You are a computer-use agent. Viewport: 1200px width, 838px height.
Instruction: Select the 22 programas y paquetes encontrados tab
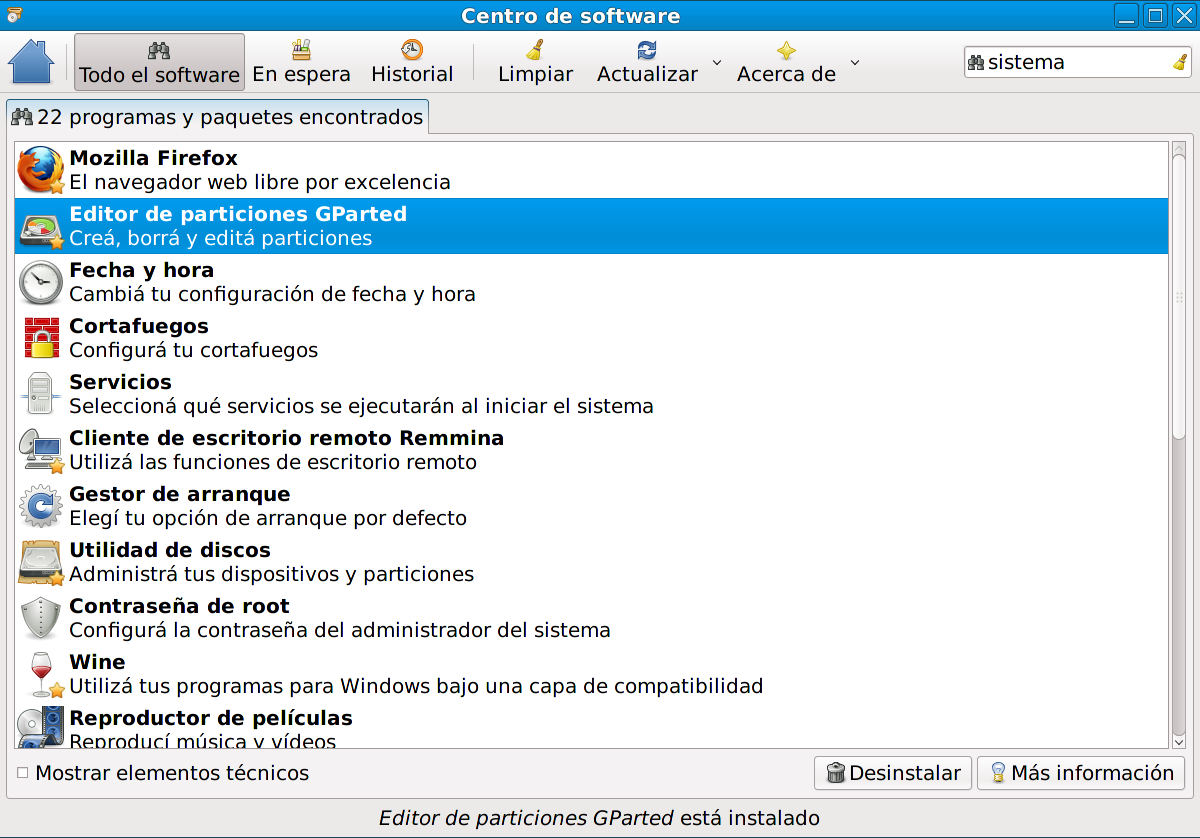[x=217, y=117]
